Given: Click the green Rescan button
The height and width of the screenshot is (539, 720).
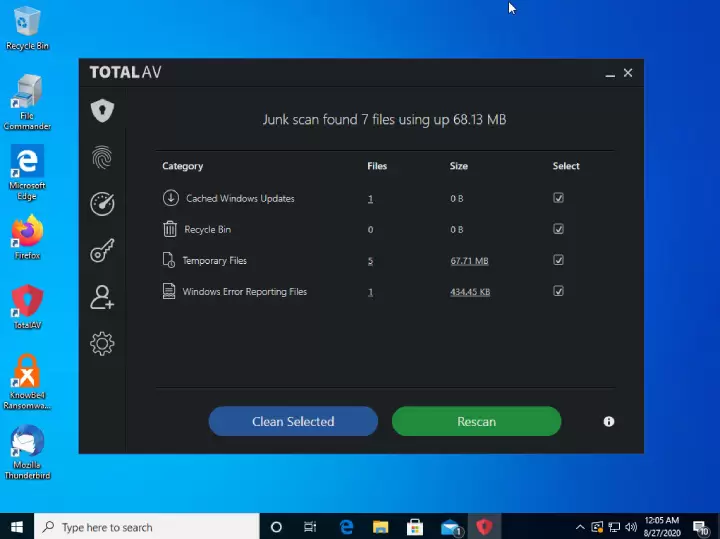Looking at the screenshot, I should click(476, 421).
